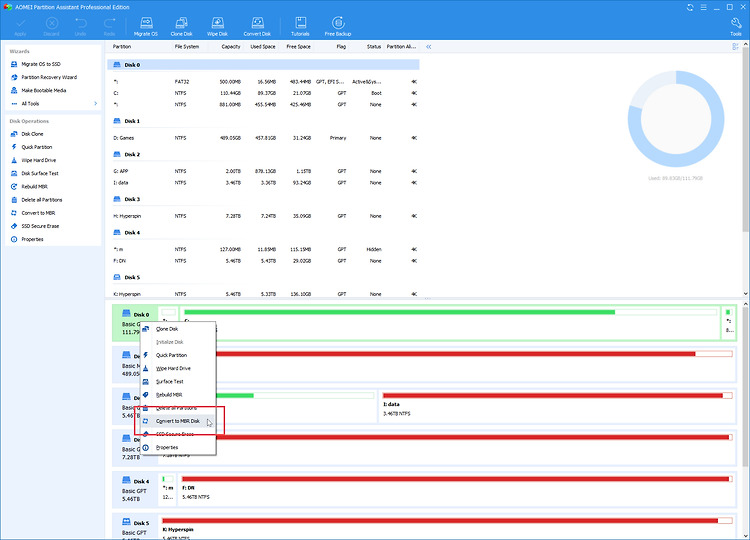The height and width of the screenshot is (540, 750).
Task: Select the H: Hyperspin partition row
Action: [x=265, y=216]
